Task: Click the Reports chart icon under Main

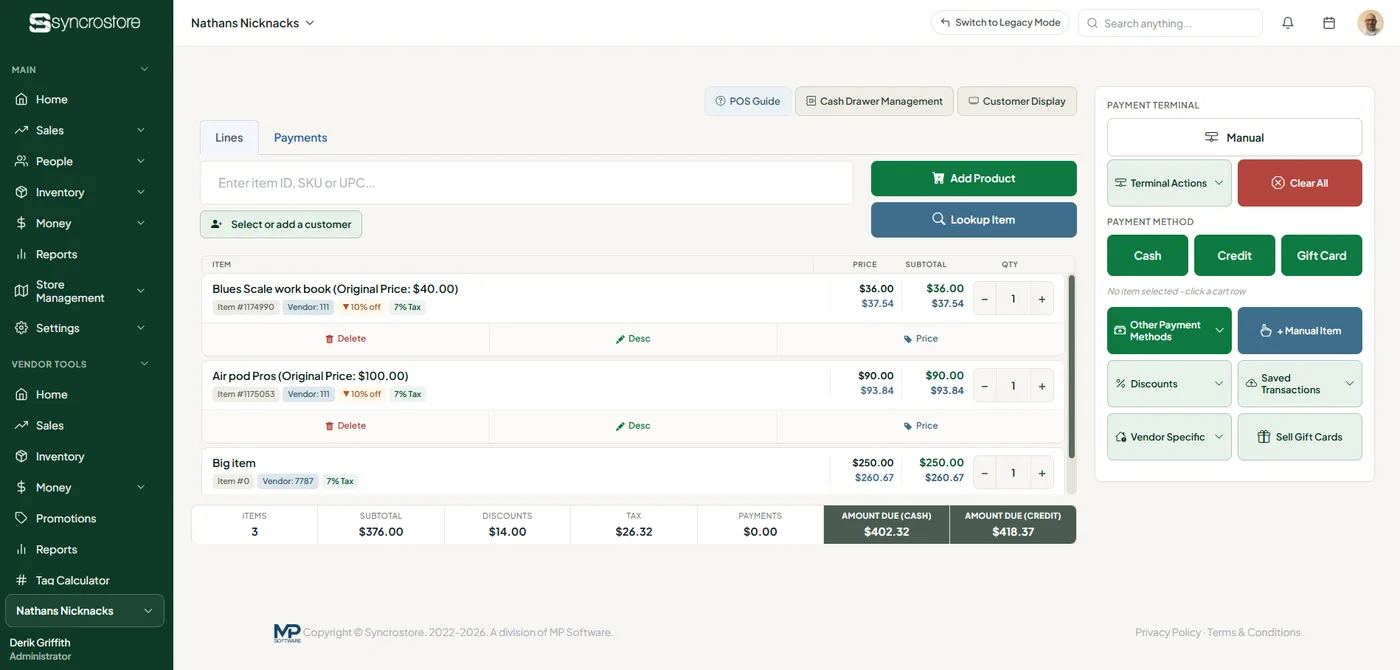Action: pyautogui.click(x=21, y=254)
